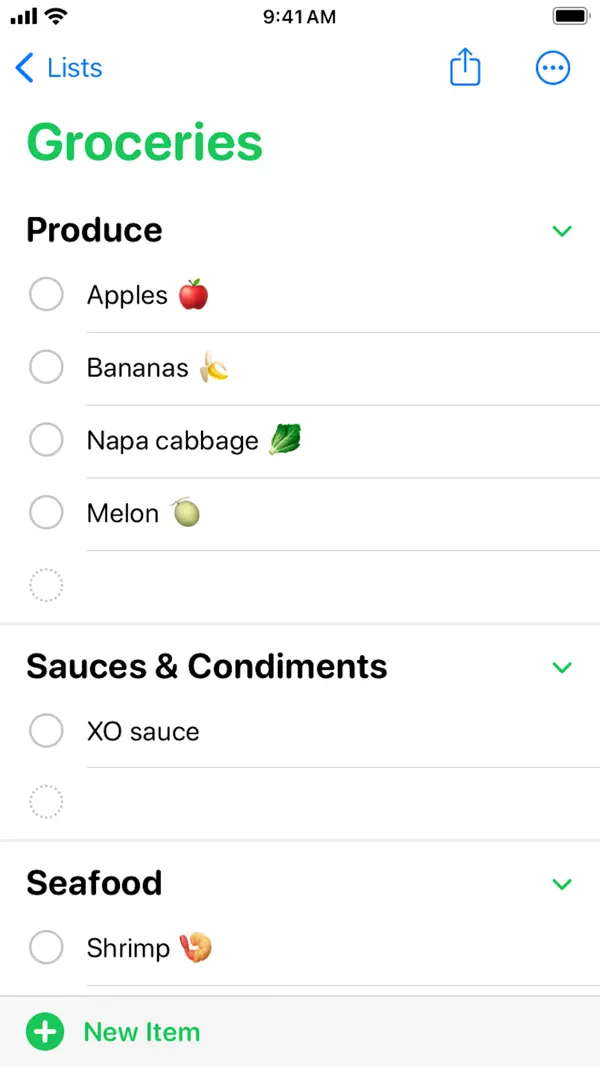Select the Groceries list title
This screenshot has height=1067, width=600.
click(x=143, y=142)
